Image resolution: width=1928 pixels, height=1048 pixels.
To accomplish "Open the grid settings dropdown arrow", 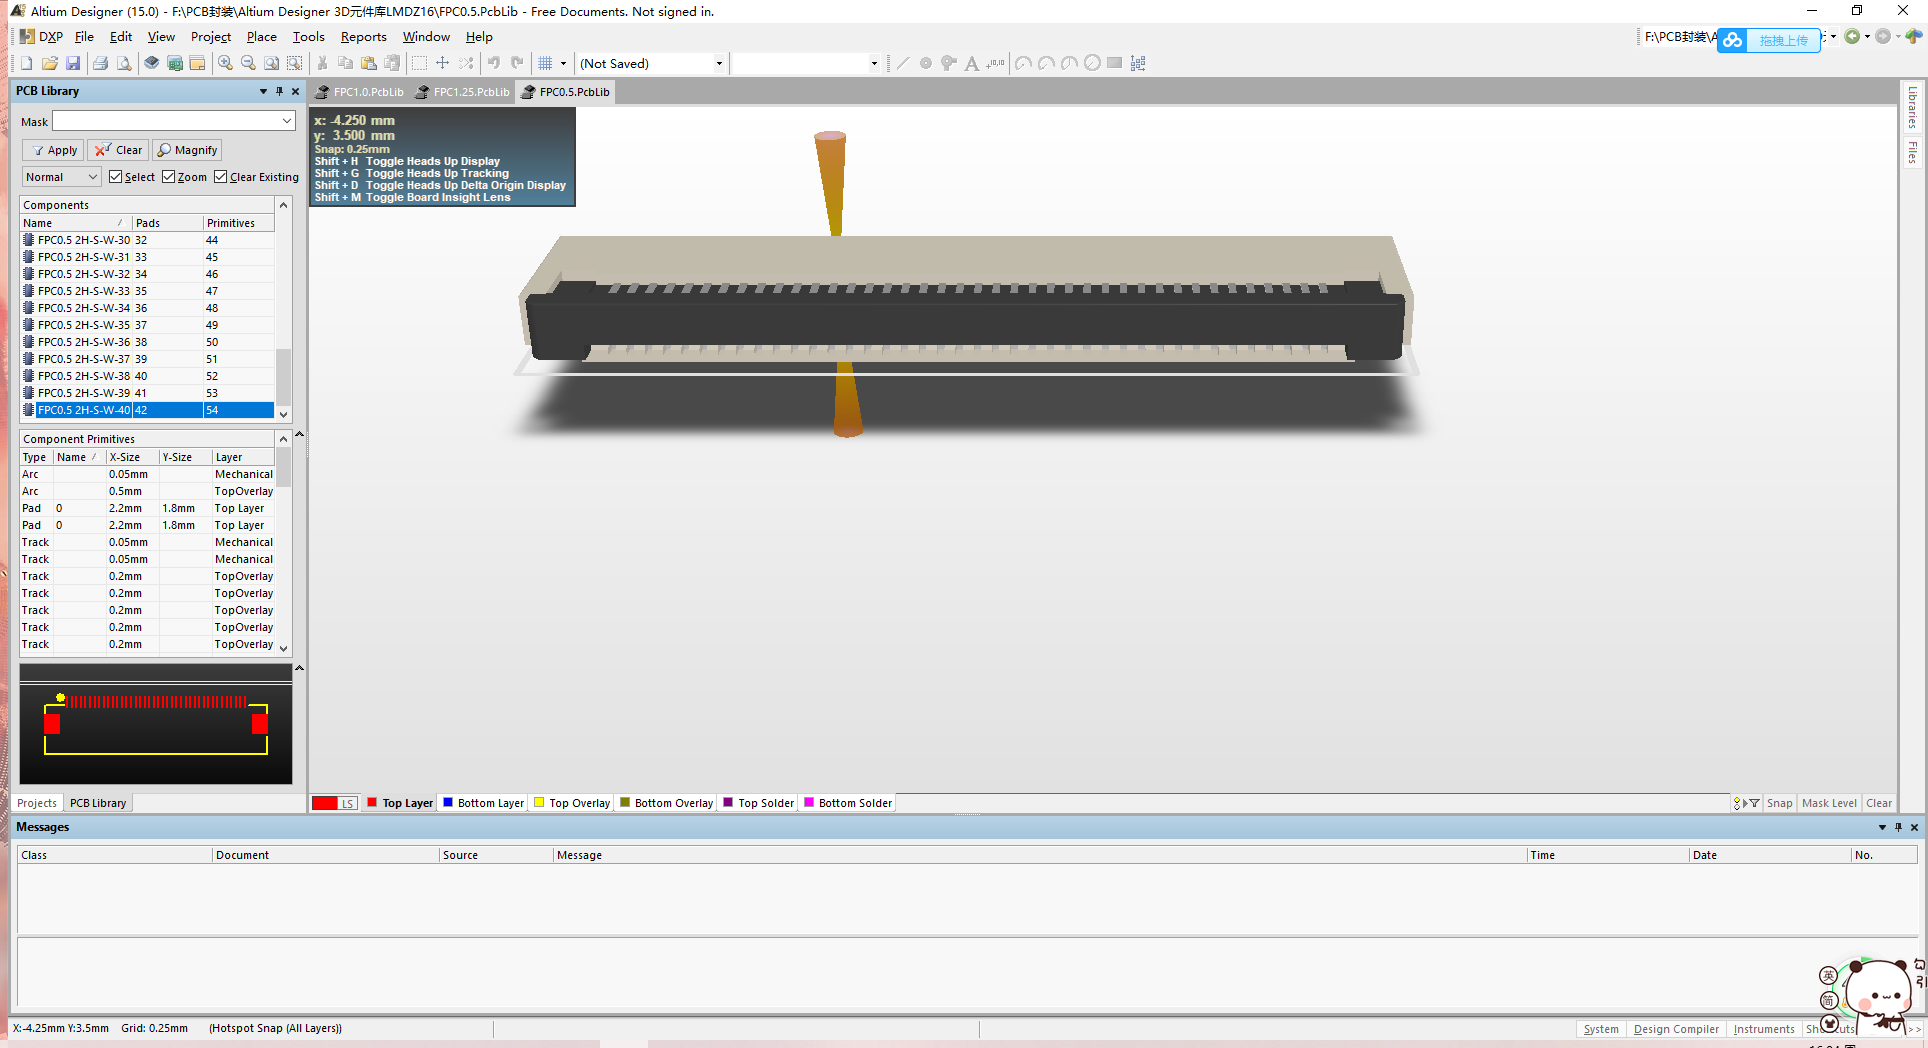I will click(563, 63).
